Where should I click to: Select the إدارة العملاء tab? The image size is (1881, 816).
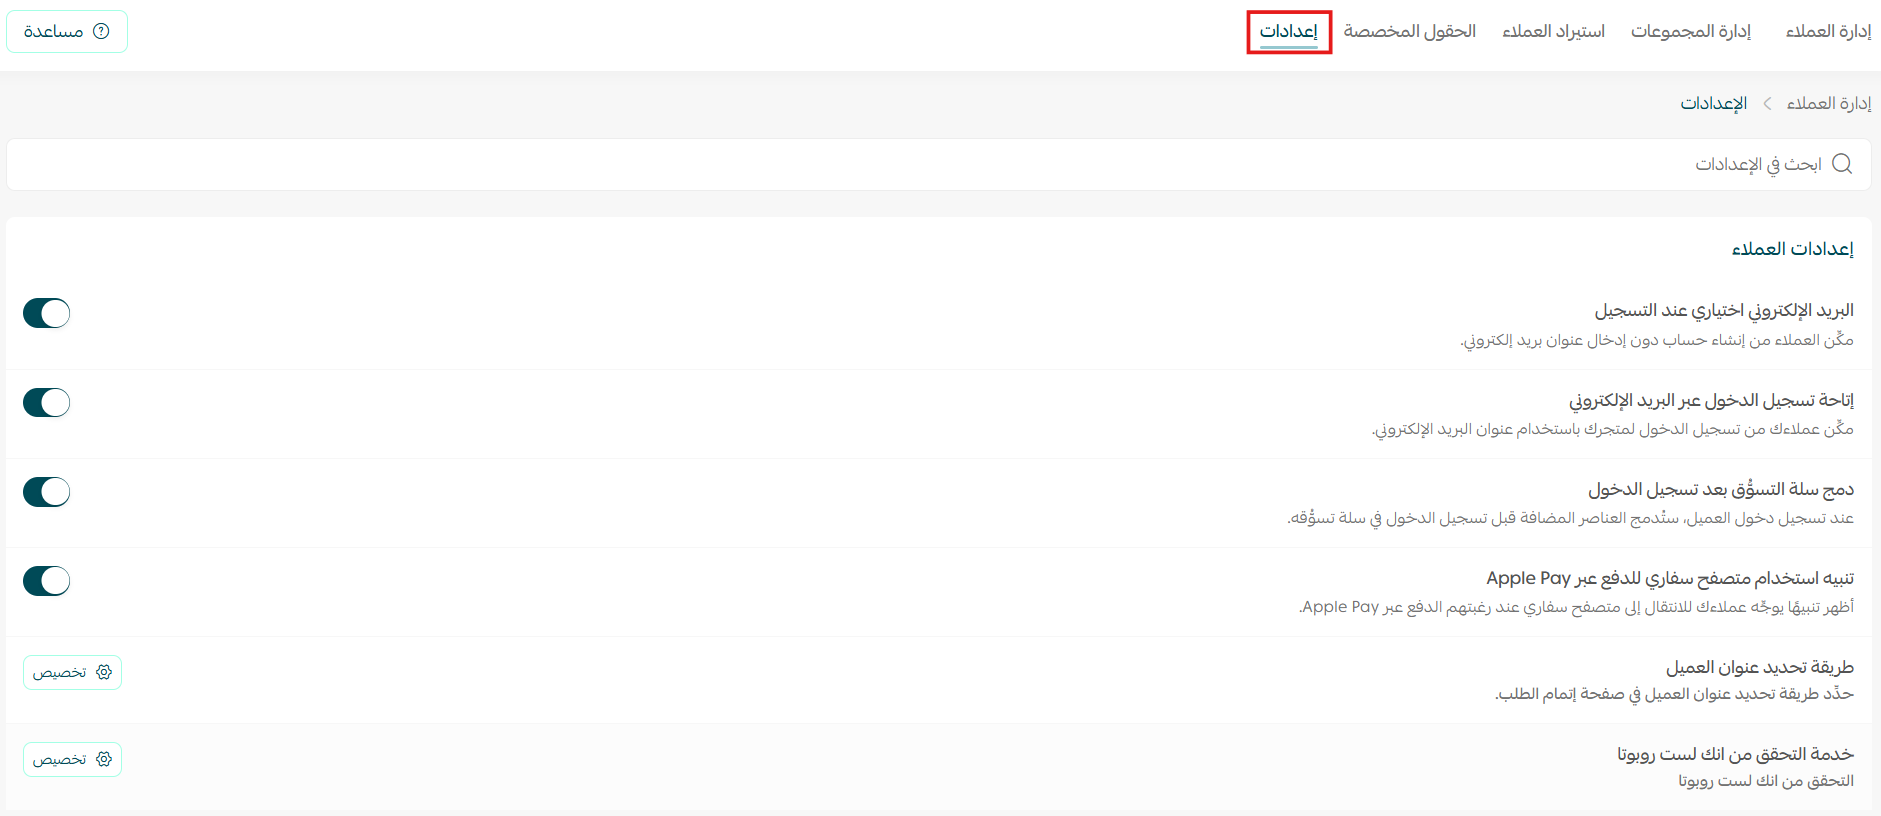coord(1828,32)
